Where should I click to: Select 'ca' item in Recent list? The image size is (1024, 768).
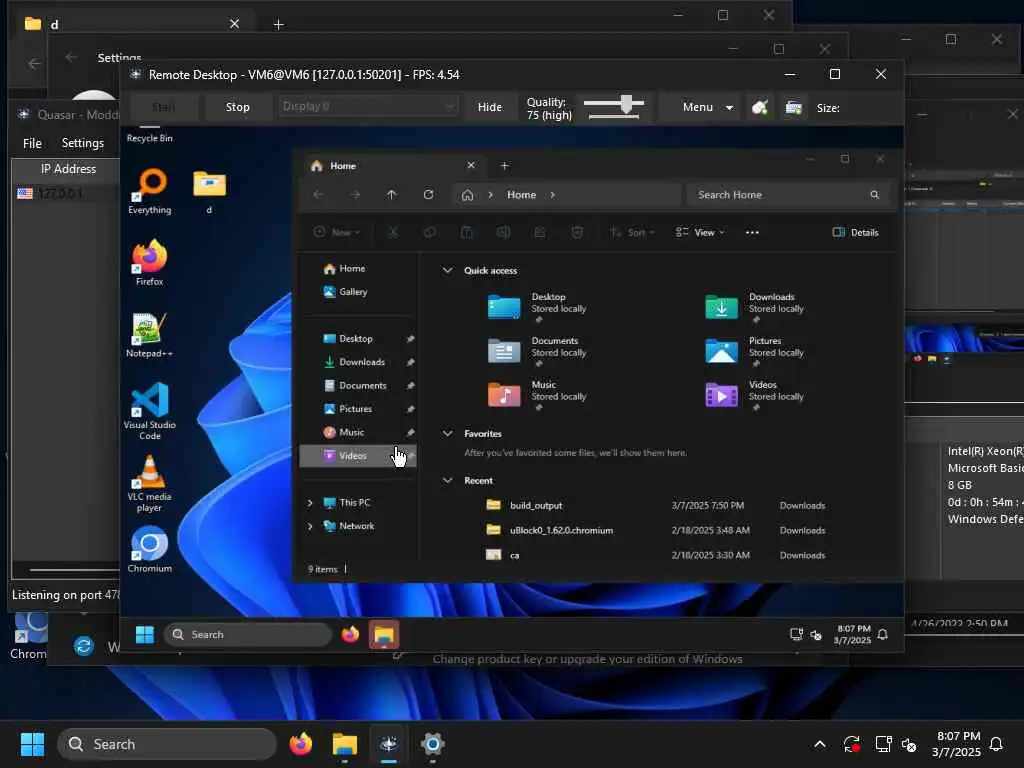(x=656, y=555)
